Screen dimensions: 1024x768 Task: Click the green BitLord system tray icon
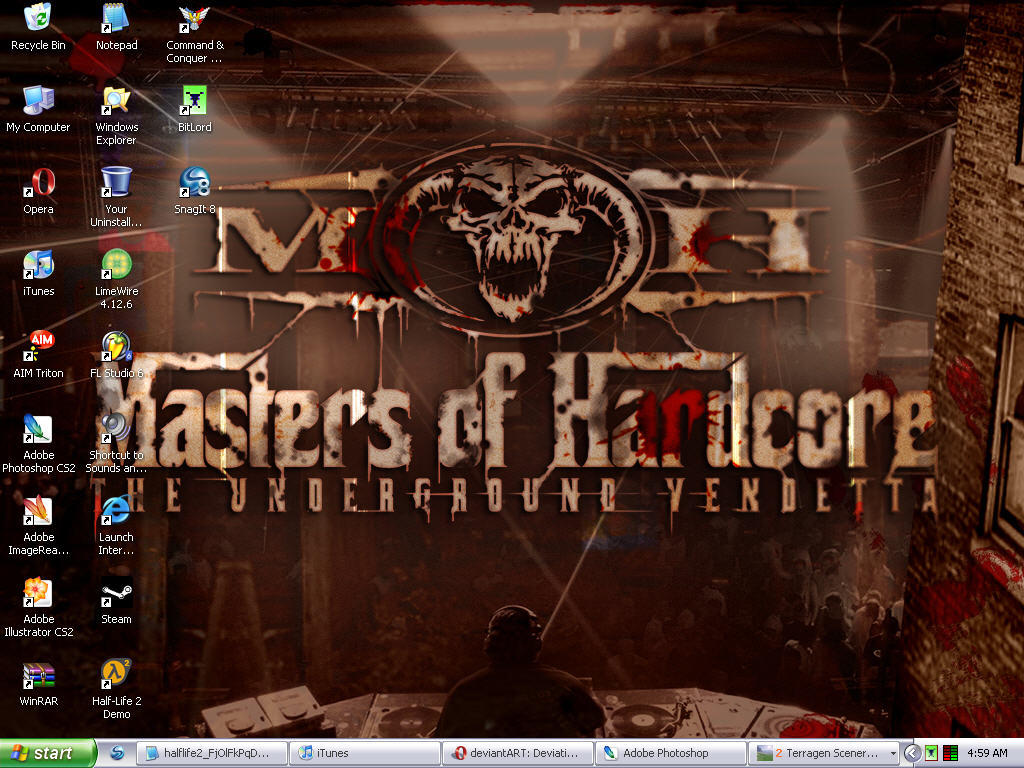coord(931,753)
